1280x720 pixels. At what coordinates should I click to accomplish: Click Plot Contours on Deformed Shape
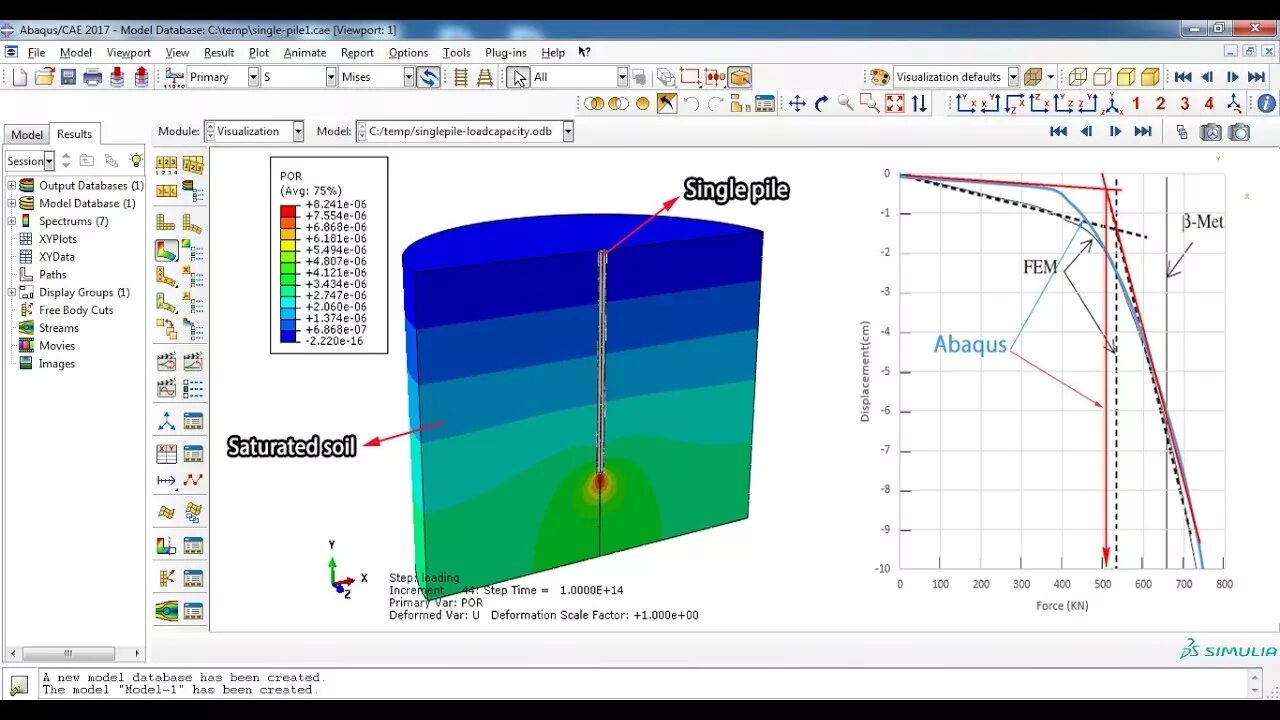167,251
